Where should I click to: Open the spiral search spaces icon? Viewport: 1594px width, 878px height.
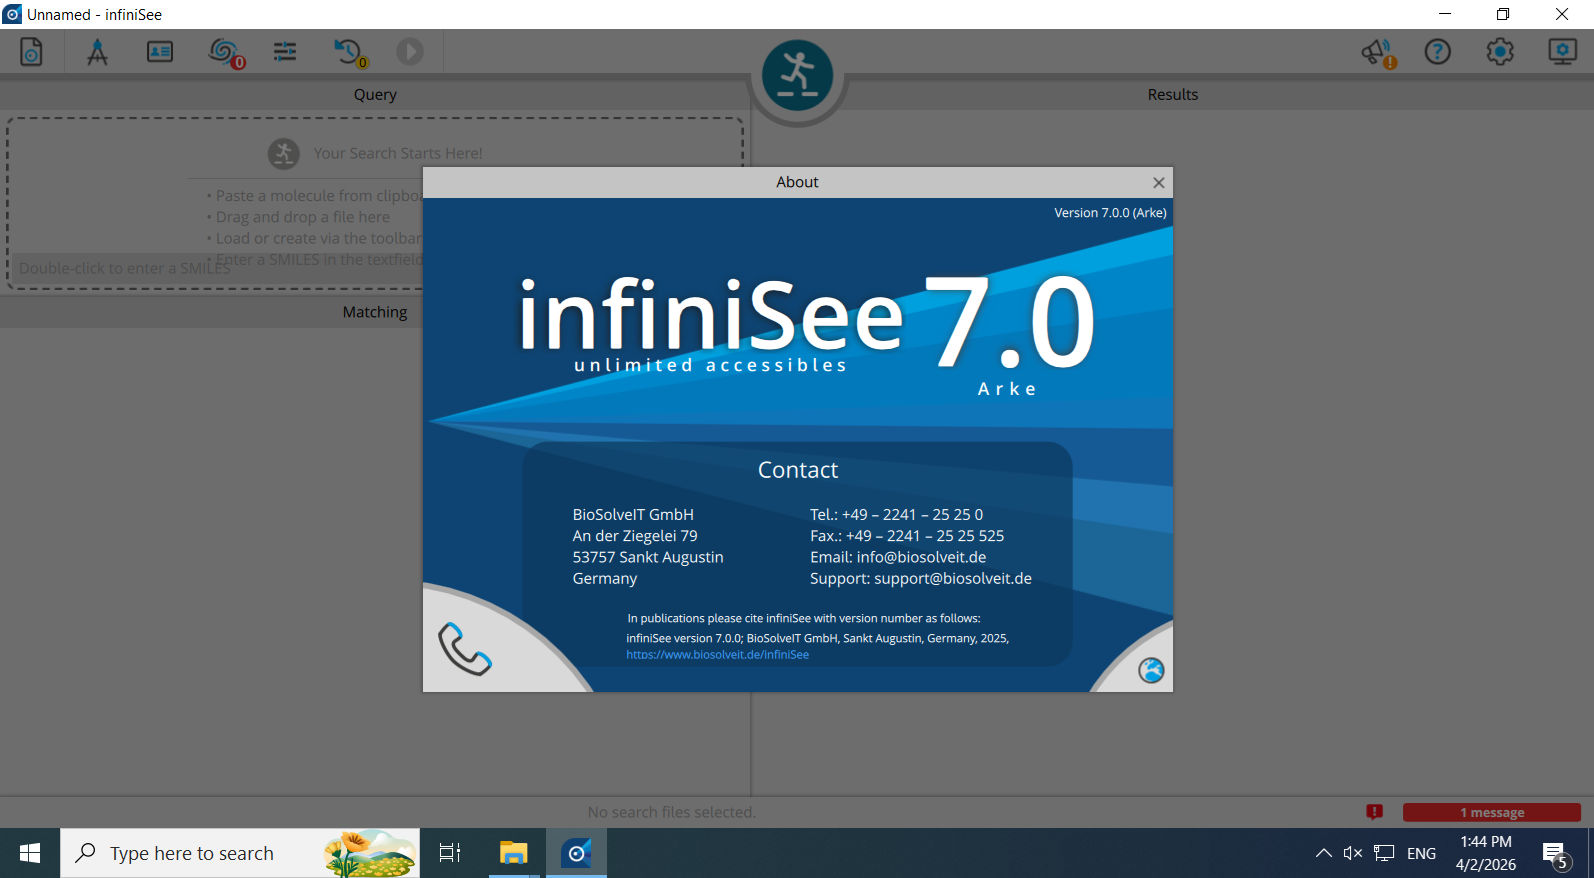225,52
